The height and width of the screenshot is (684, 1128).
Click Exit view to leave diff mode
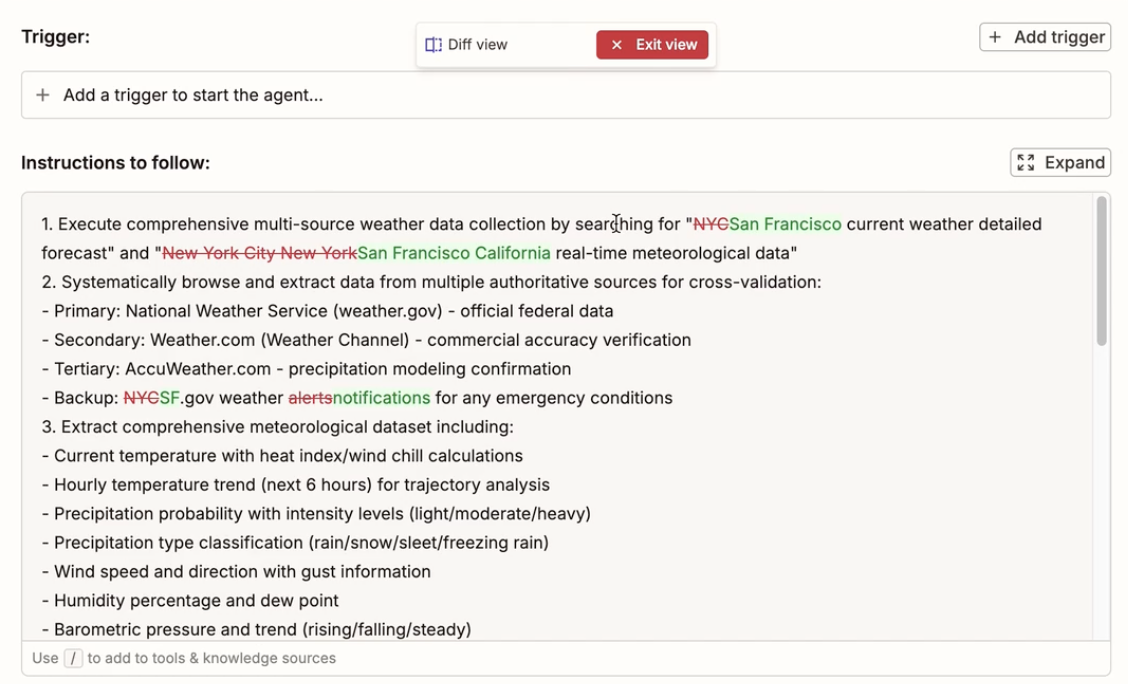coord(652,44)
